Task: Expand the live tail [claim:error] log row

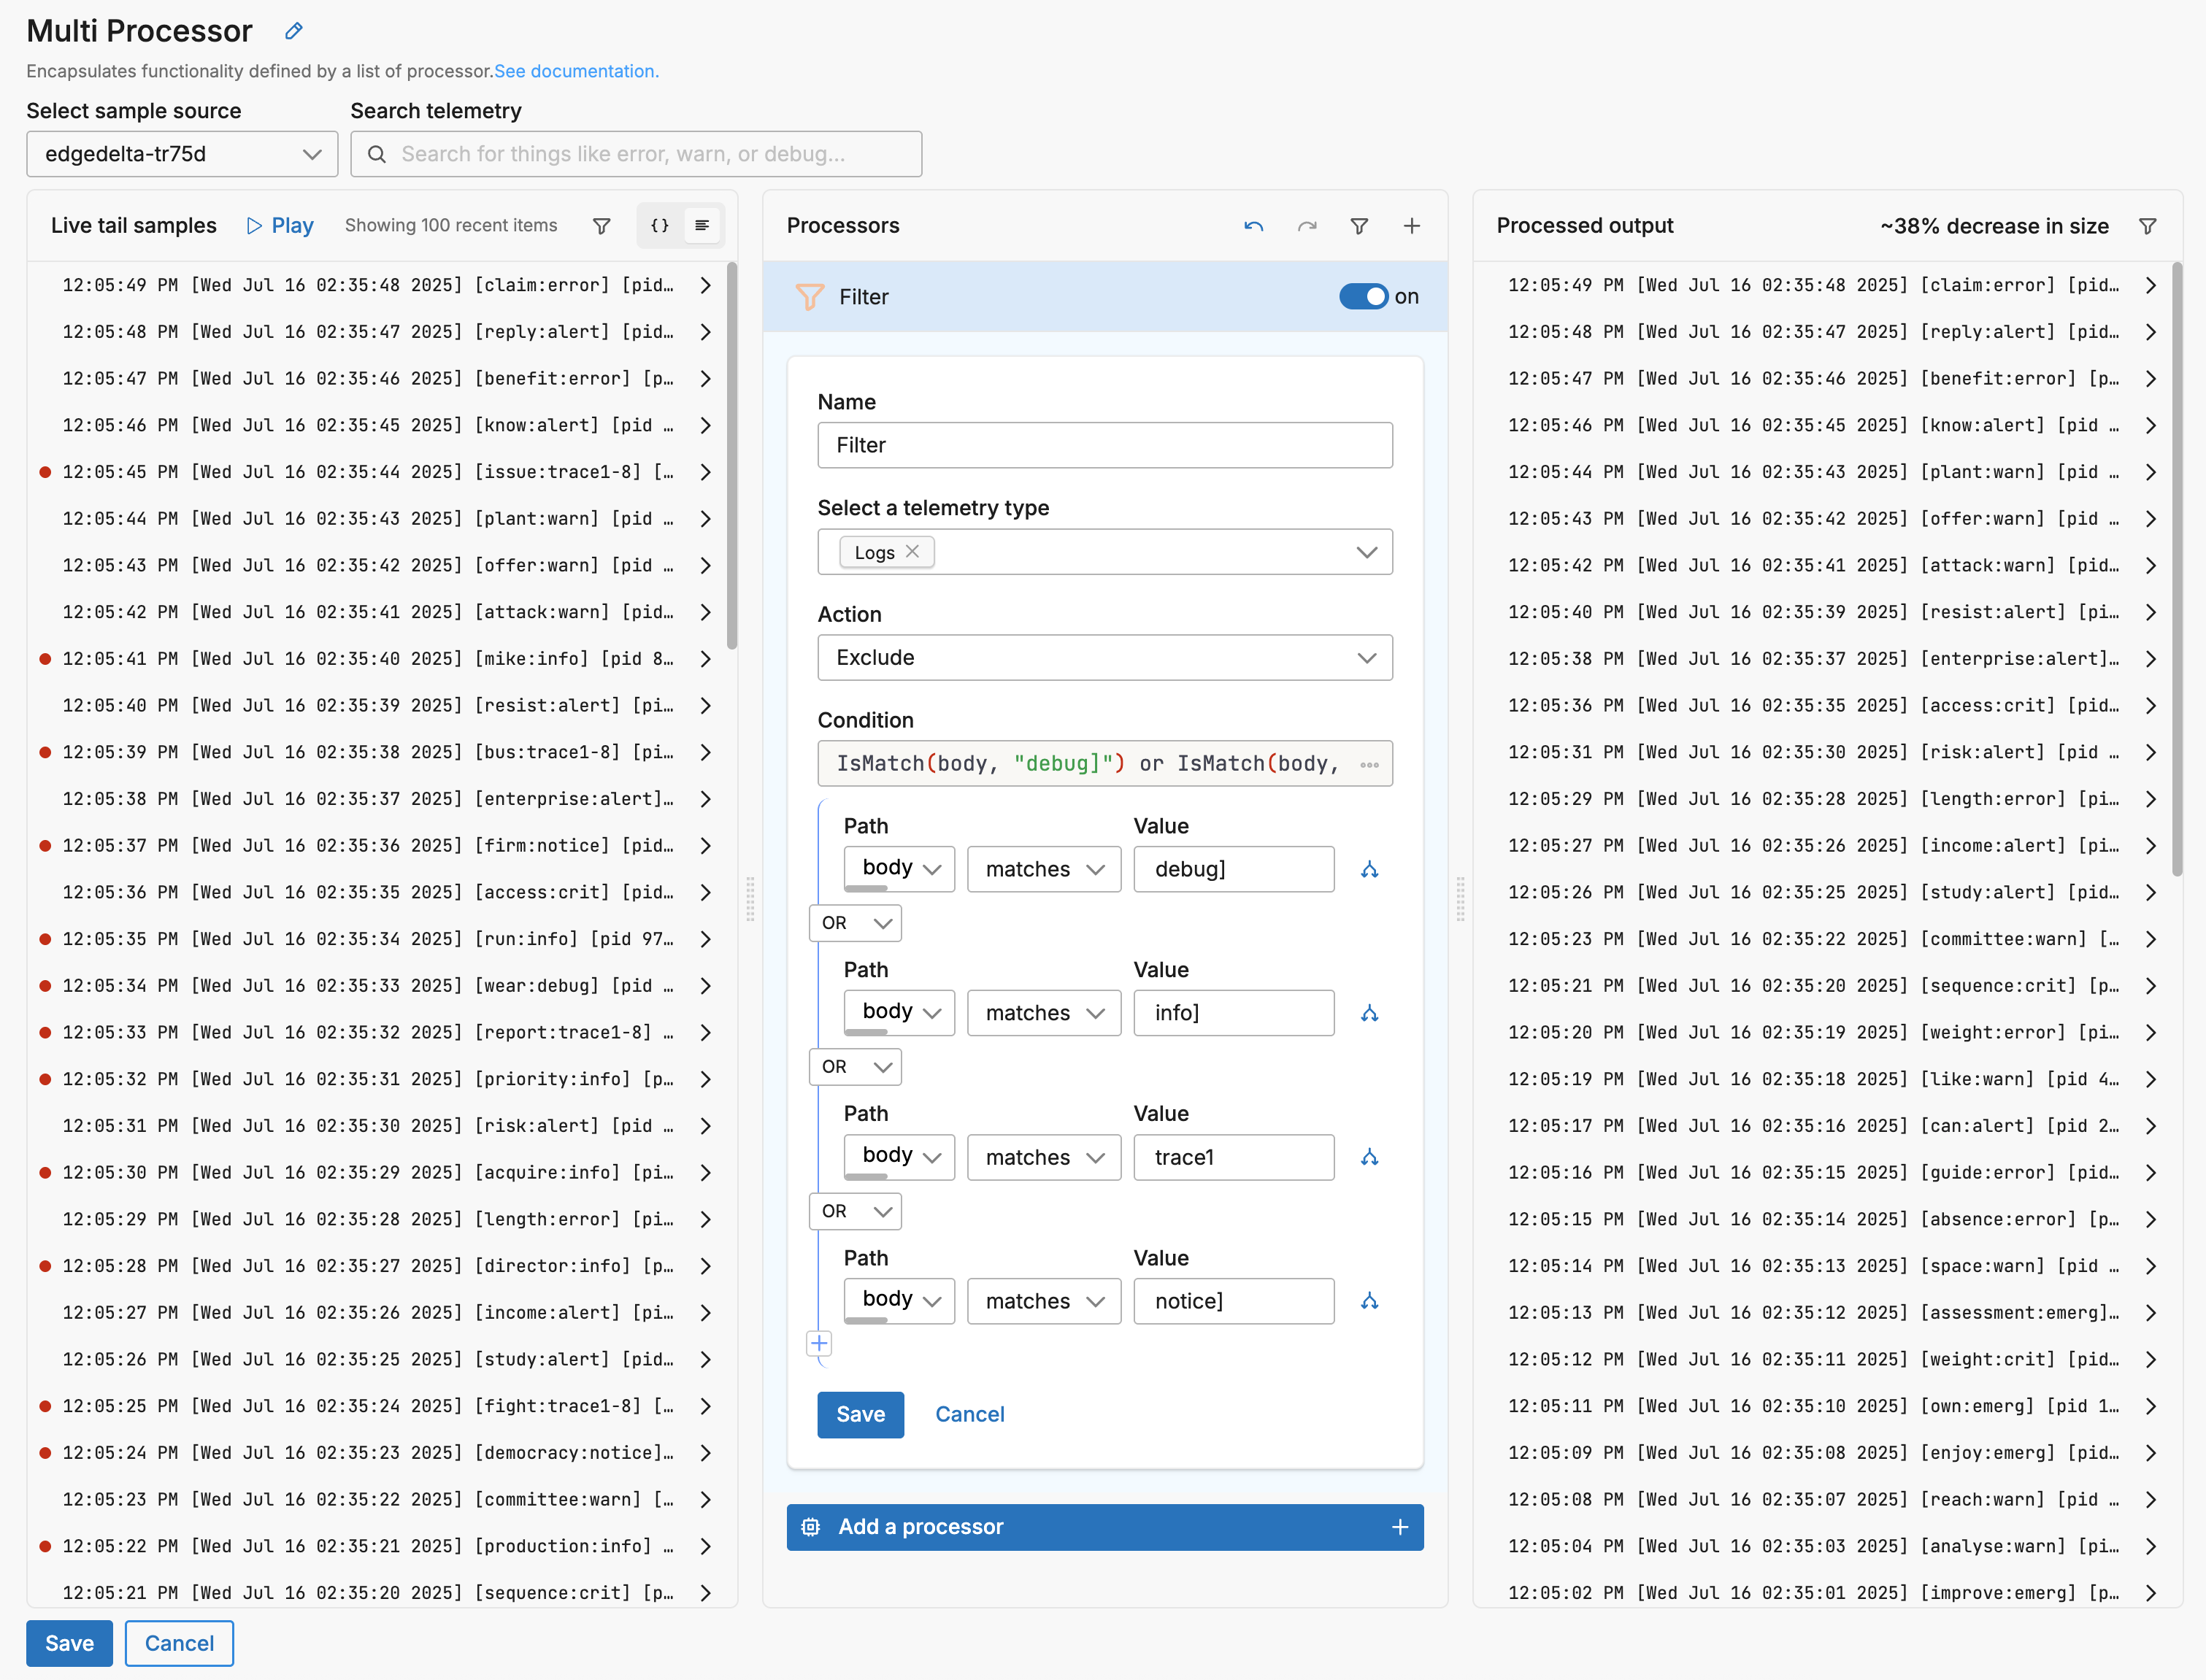Action: click(x=705, y=285)
